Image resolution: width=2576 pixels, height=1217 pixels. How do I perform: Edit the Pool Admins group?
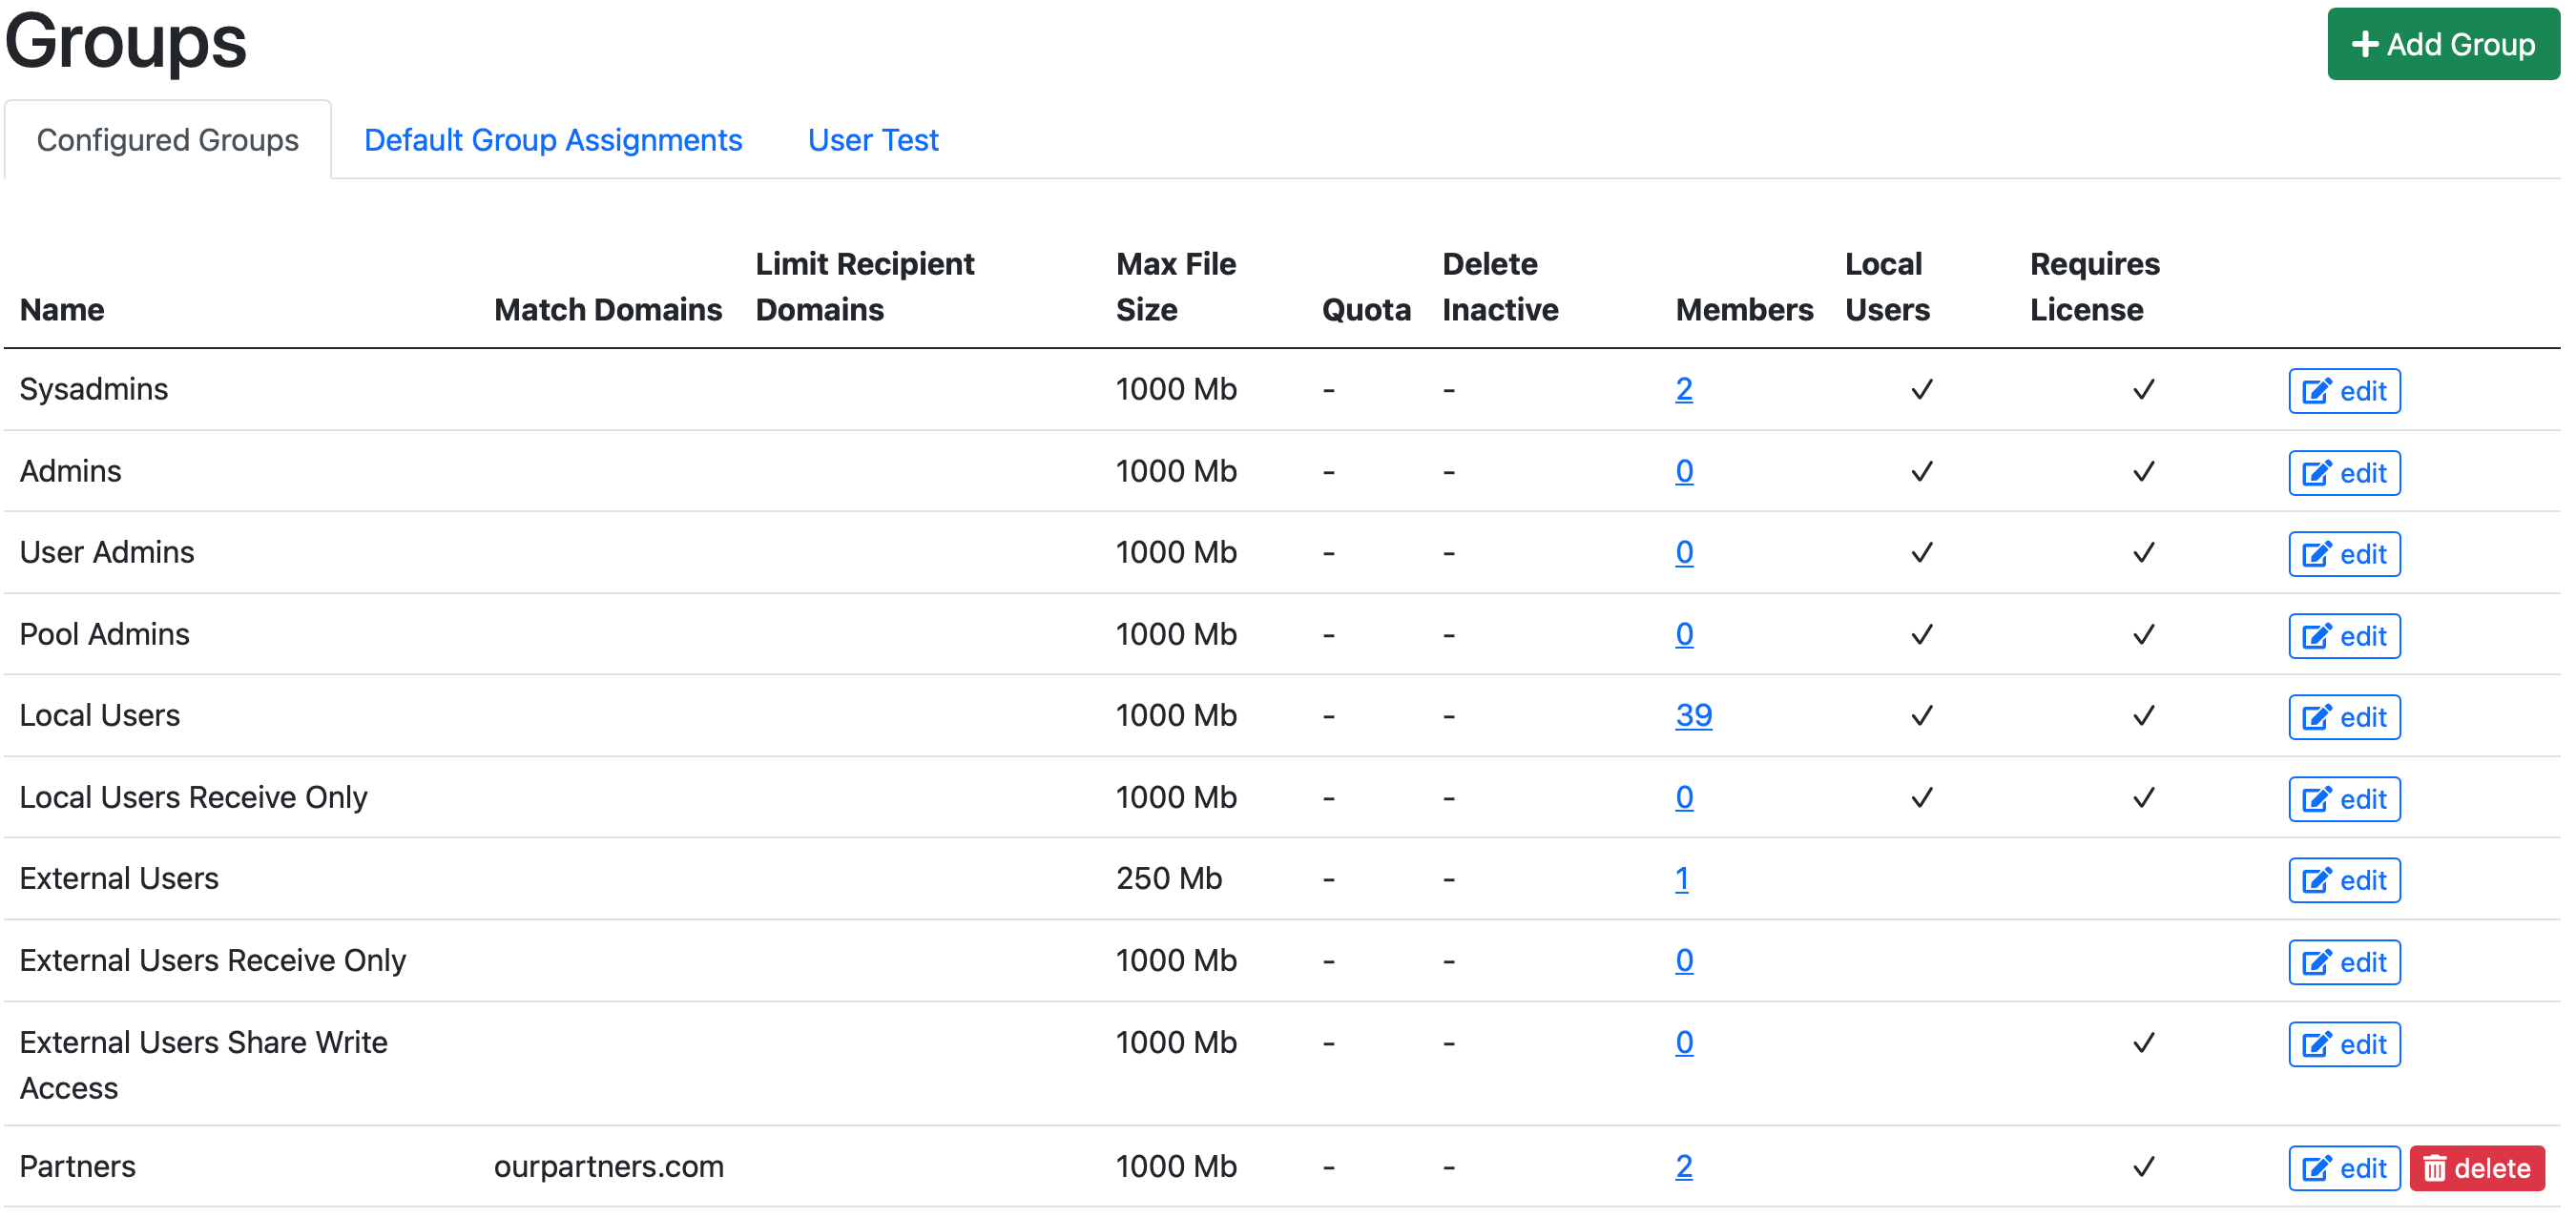click(x=2344, y=635)
